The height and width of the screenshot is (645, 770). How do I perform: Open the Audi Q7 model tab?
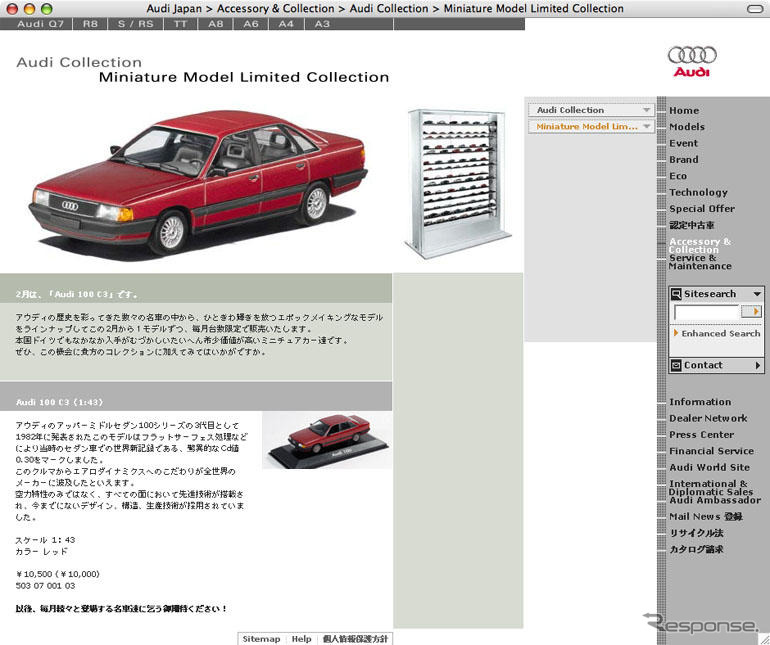pos(40,24)
